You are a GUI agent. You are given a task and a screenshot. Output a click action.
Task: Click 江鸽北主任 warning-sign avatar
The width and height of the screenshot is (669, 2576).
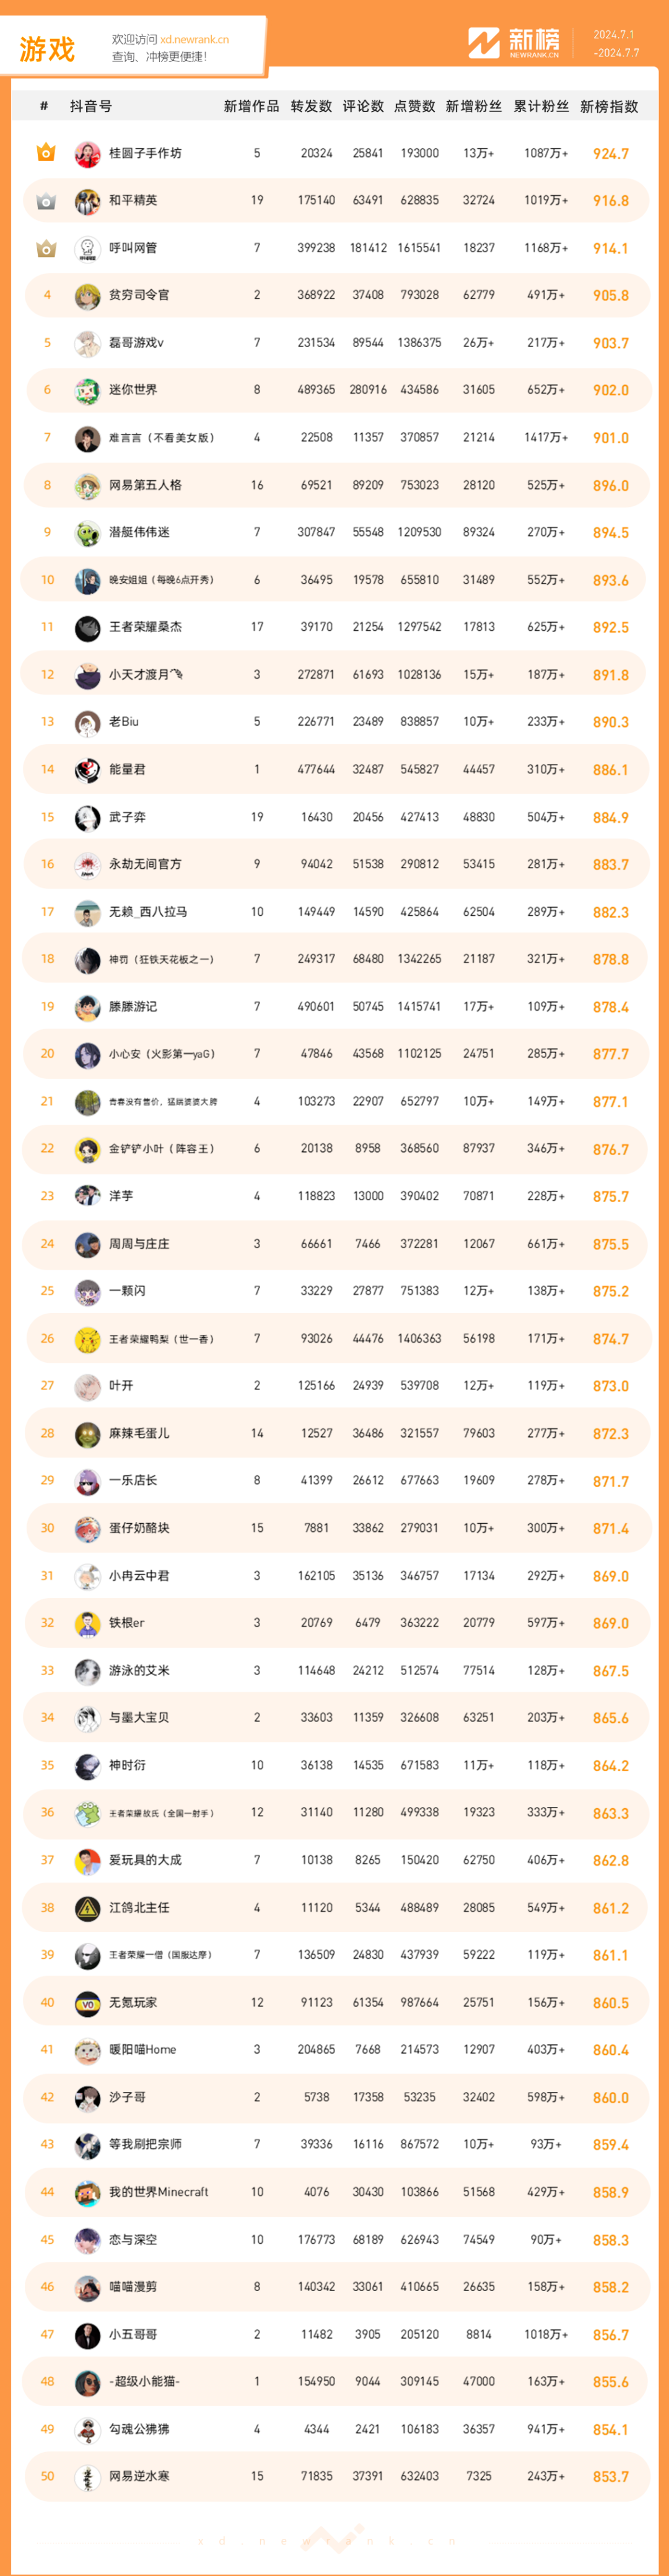click(88, 1908)
